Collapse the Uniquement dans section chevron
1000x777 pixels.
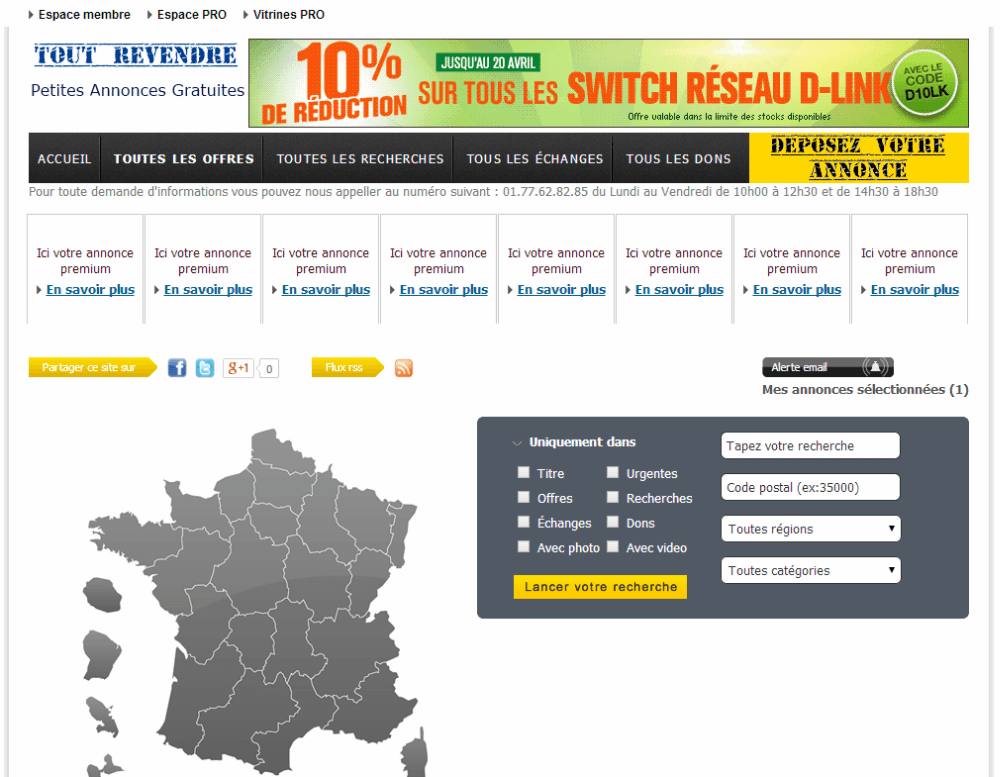[517, 443]
